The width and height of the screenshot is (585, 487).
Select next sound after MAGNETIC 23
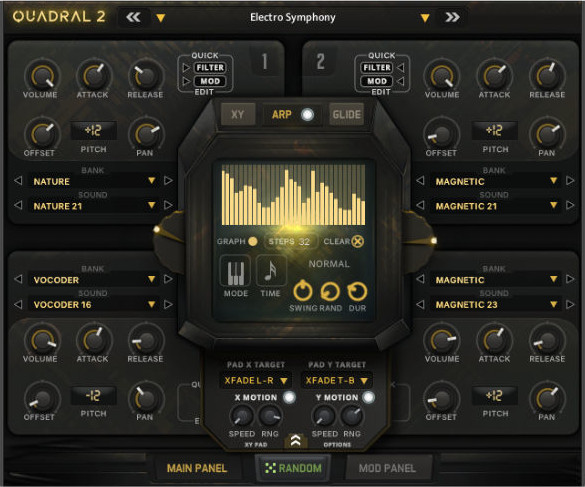570,304
